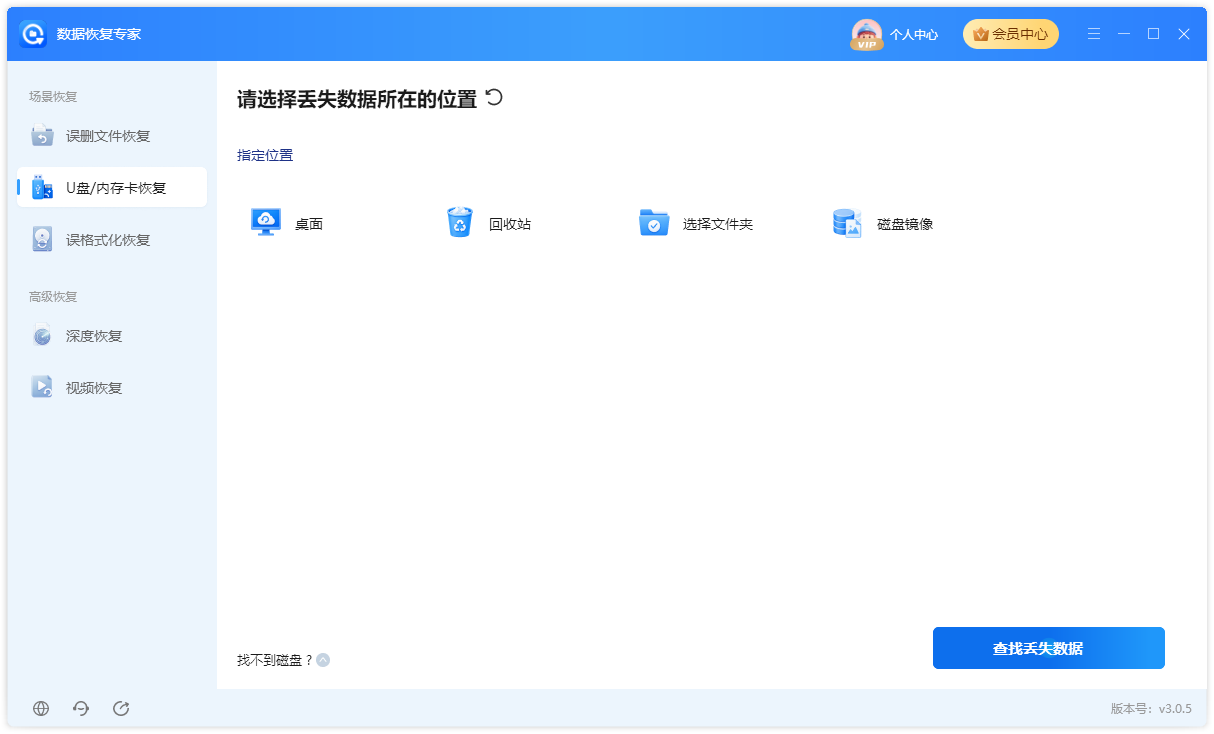Select 深度恢复 in the sidebar
Image resolution: width=1214 pixels, height=734 pixels.
click(x=112, y=336)
